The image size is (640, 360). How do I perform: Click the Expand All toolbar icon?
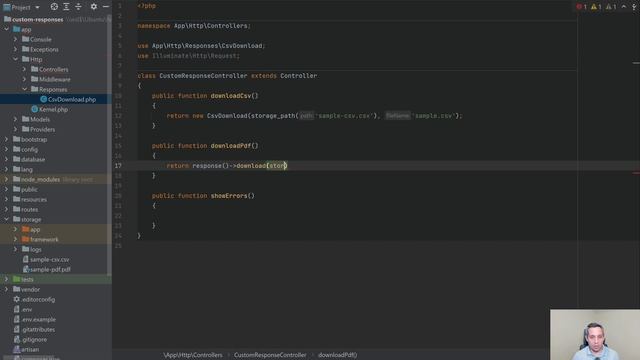point(66,7)
